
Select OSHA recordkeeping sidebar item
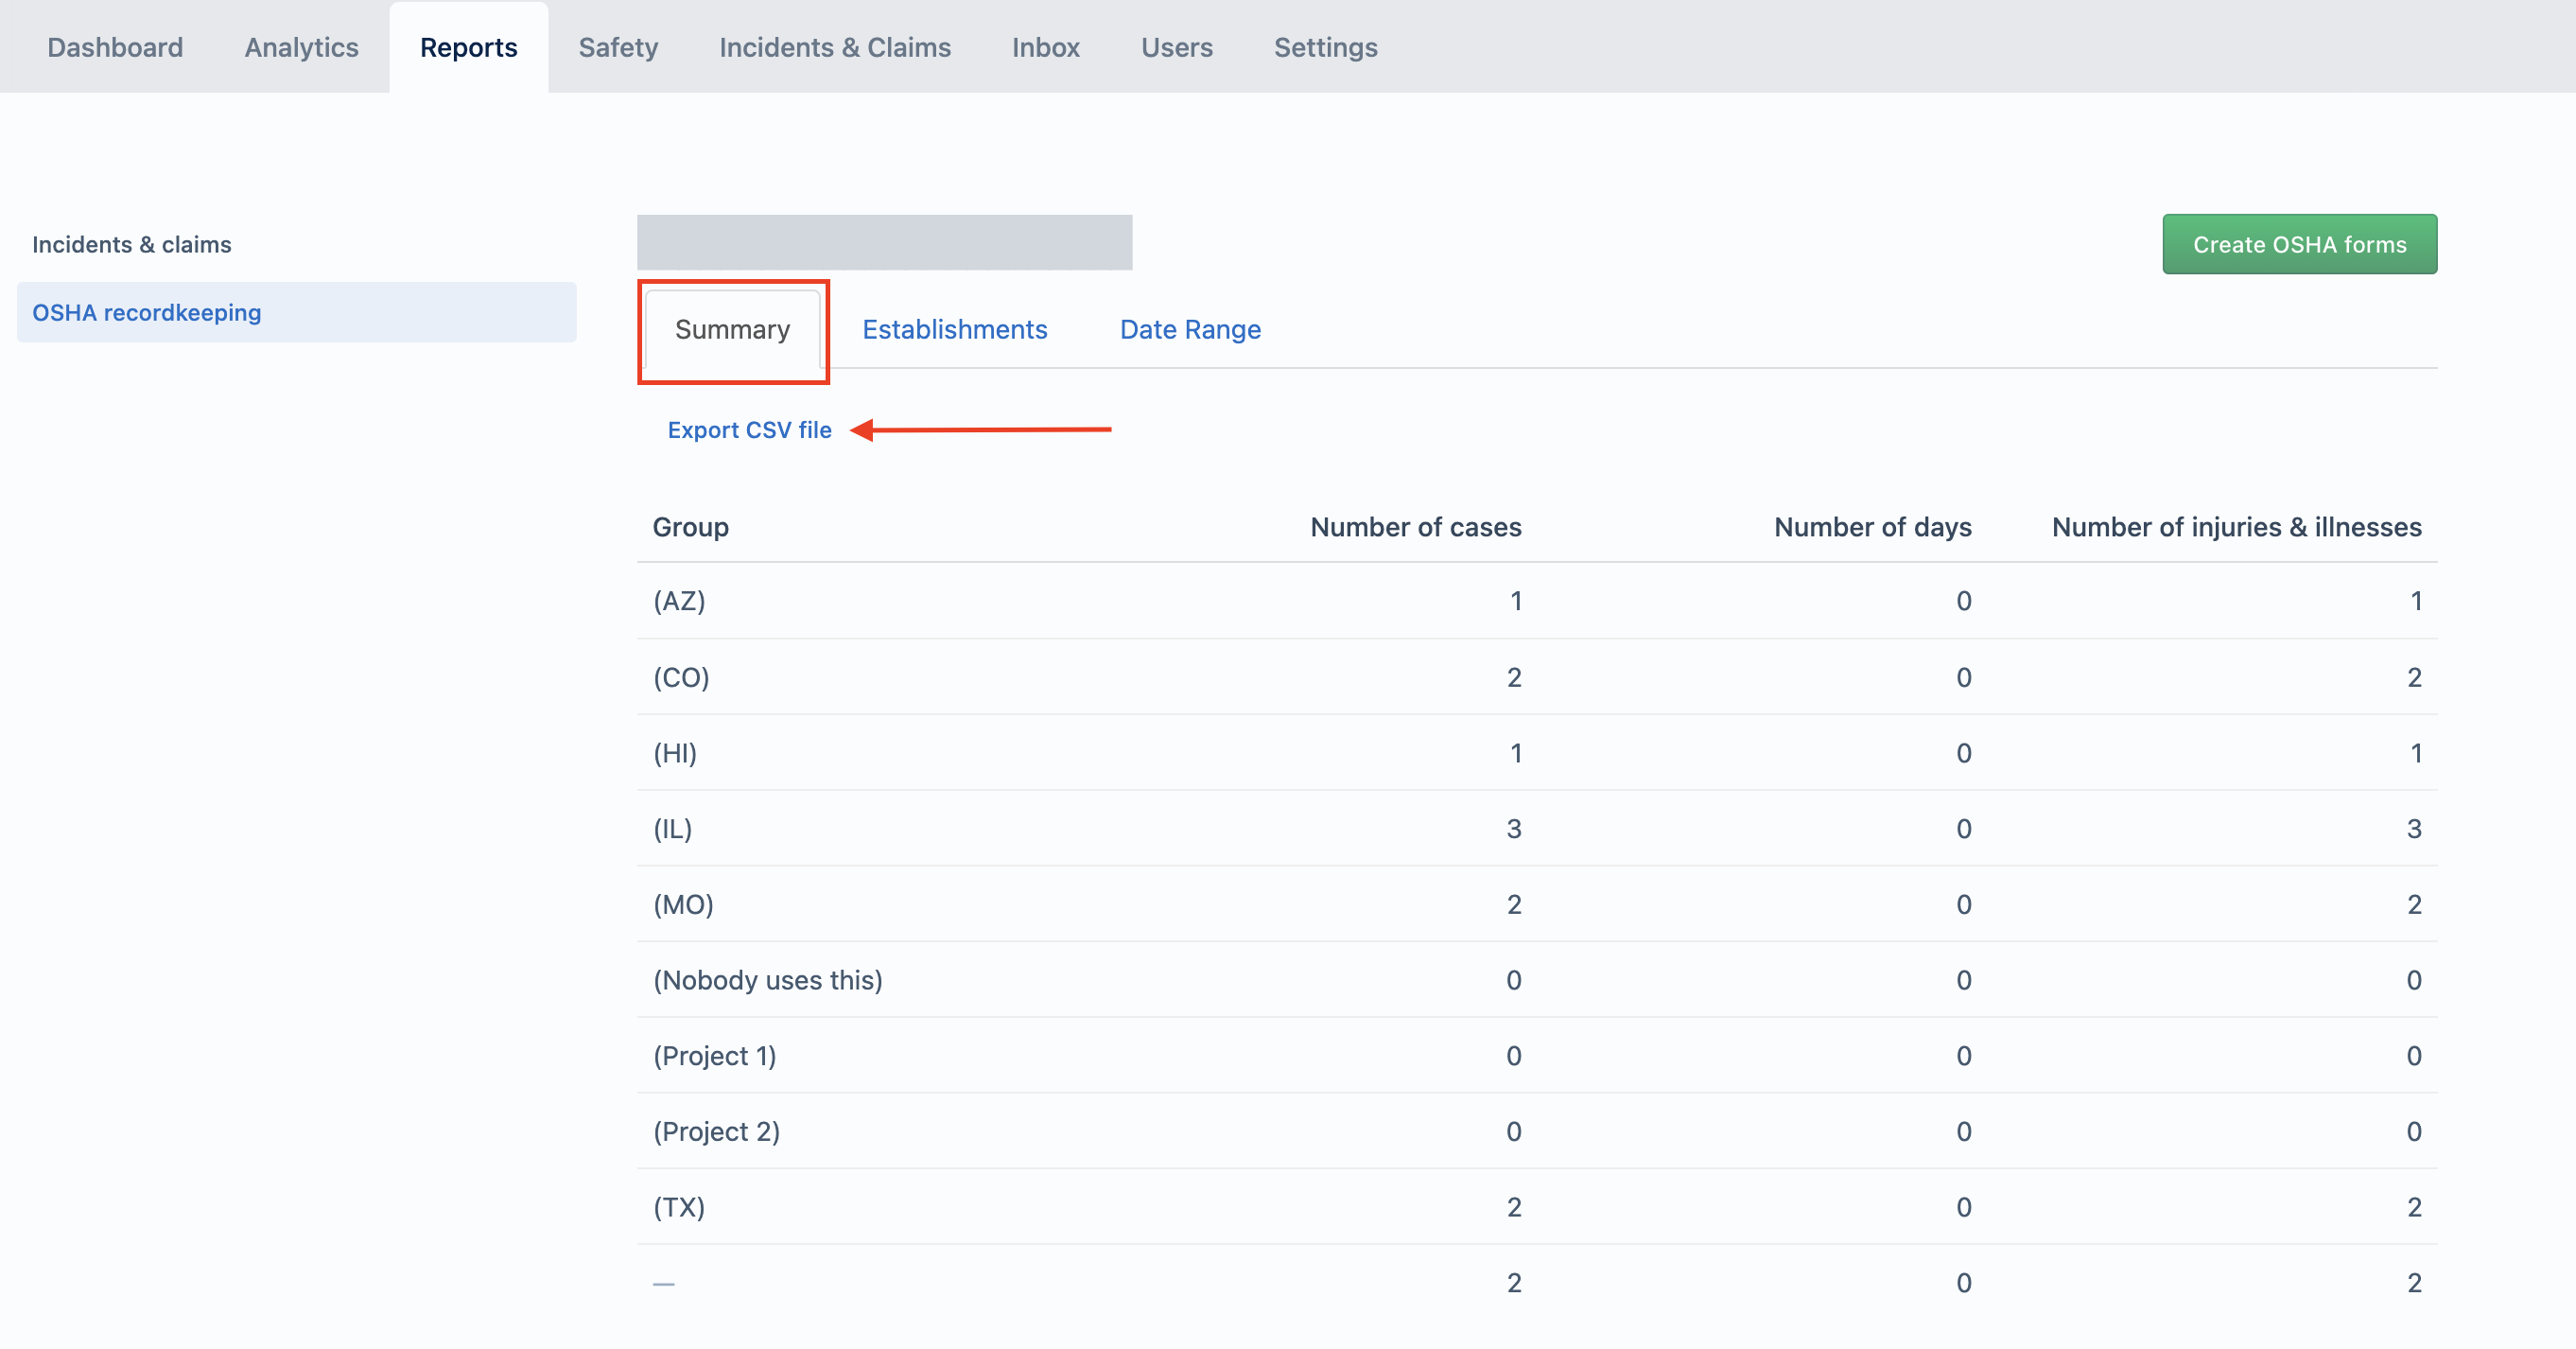[146, 312]
